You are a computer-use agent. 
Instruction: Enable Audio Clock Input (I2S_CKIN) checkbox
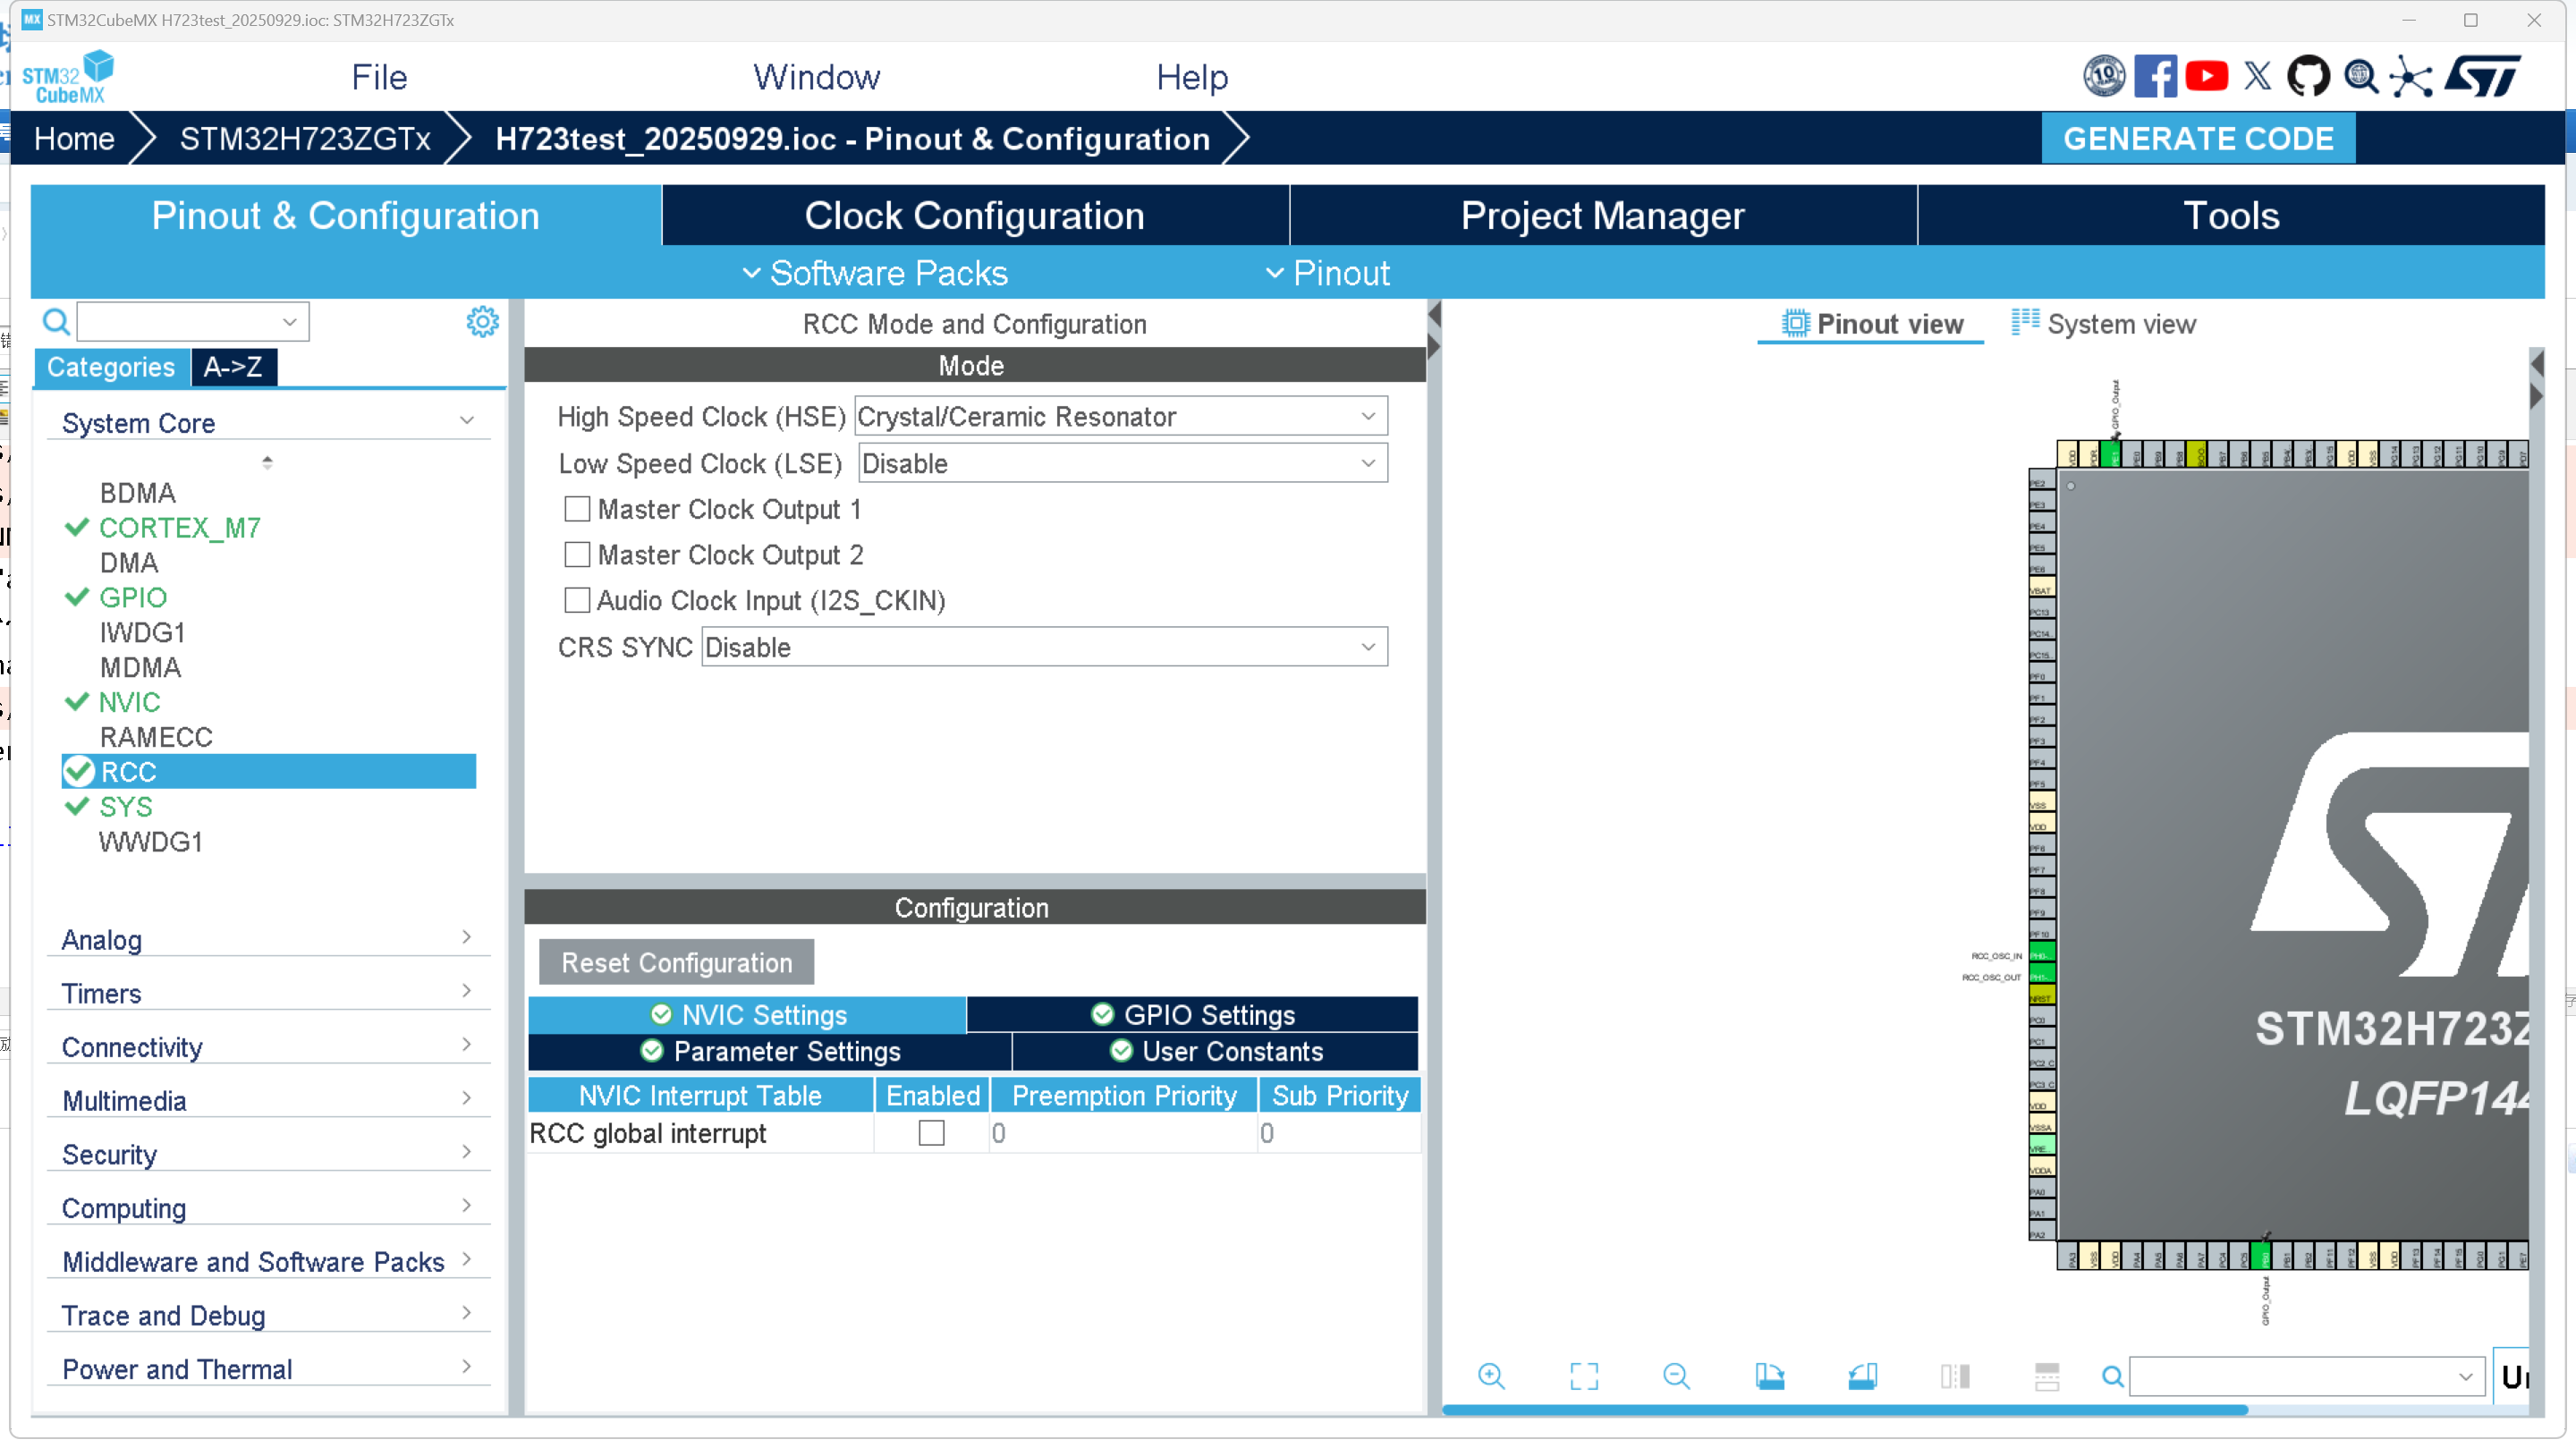point(577,600)
